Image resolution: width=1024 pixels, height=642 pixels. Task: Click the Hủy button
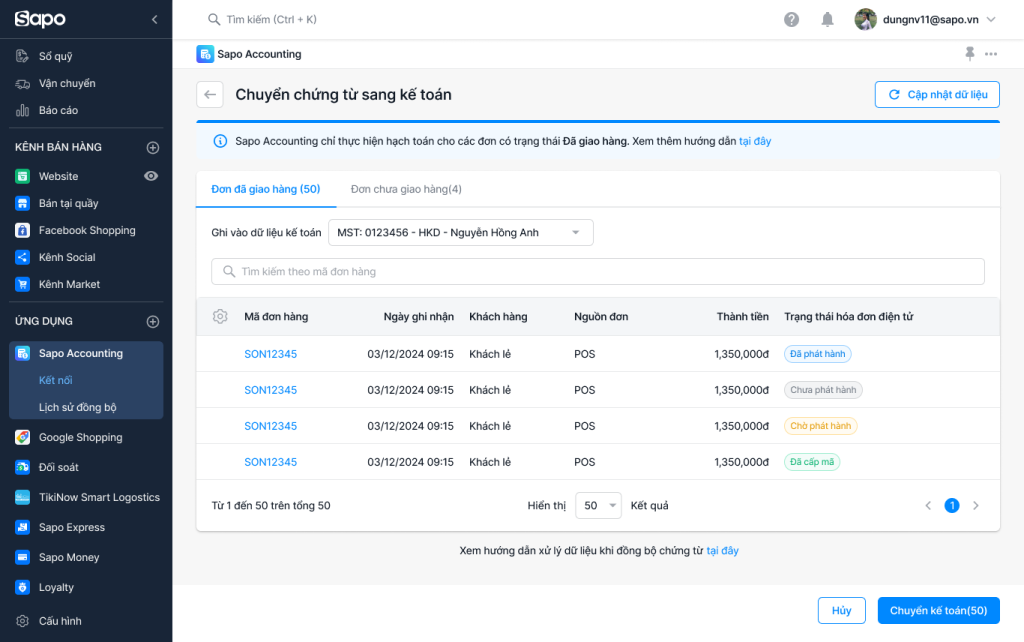[x=842, y=611]
